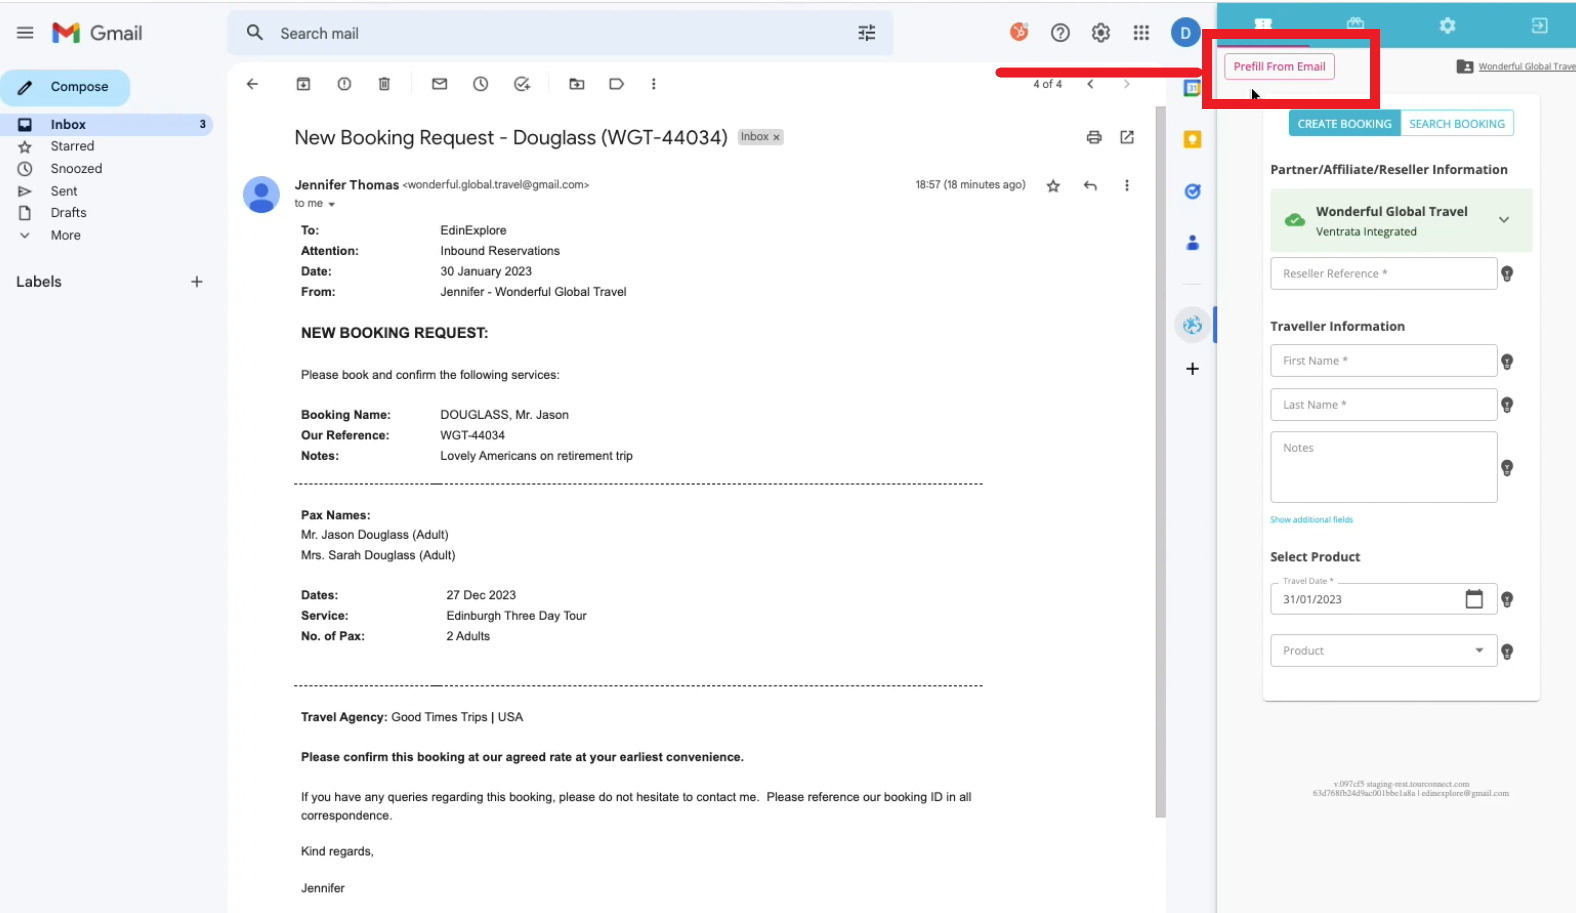Click the Notes text area
This screenshot has width=1576, height=913.
(x=1384, y=467)
